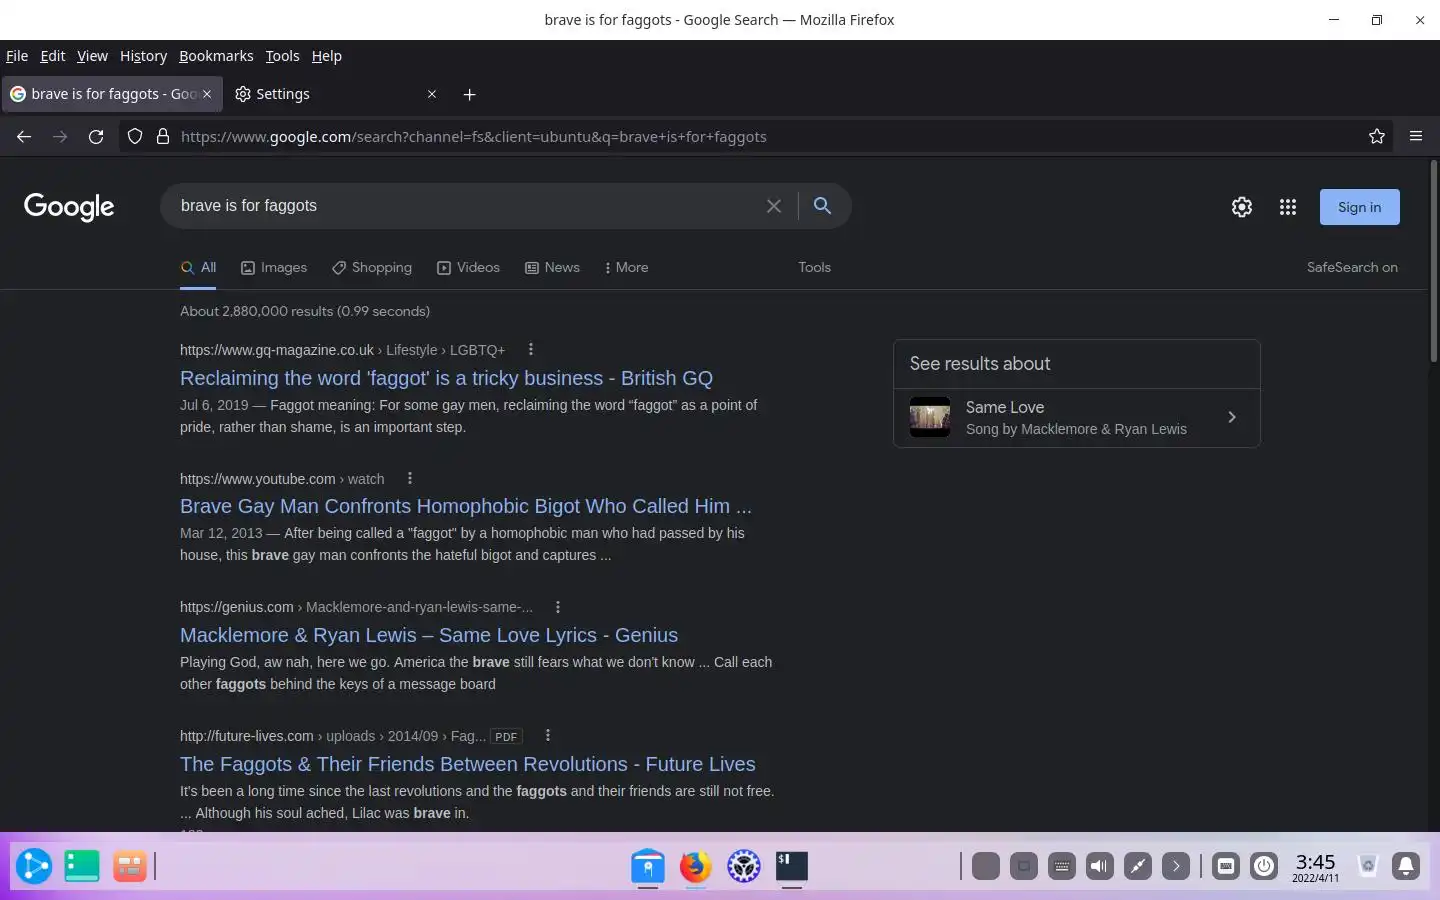1440x900 pixels.
Task: Open the trash in the dock
Action: tap(1368, 866)
